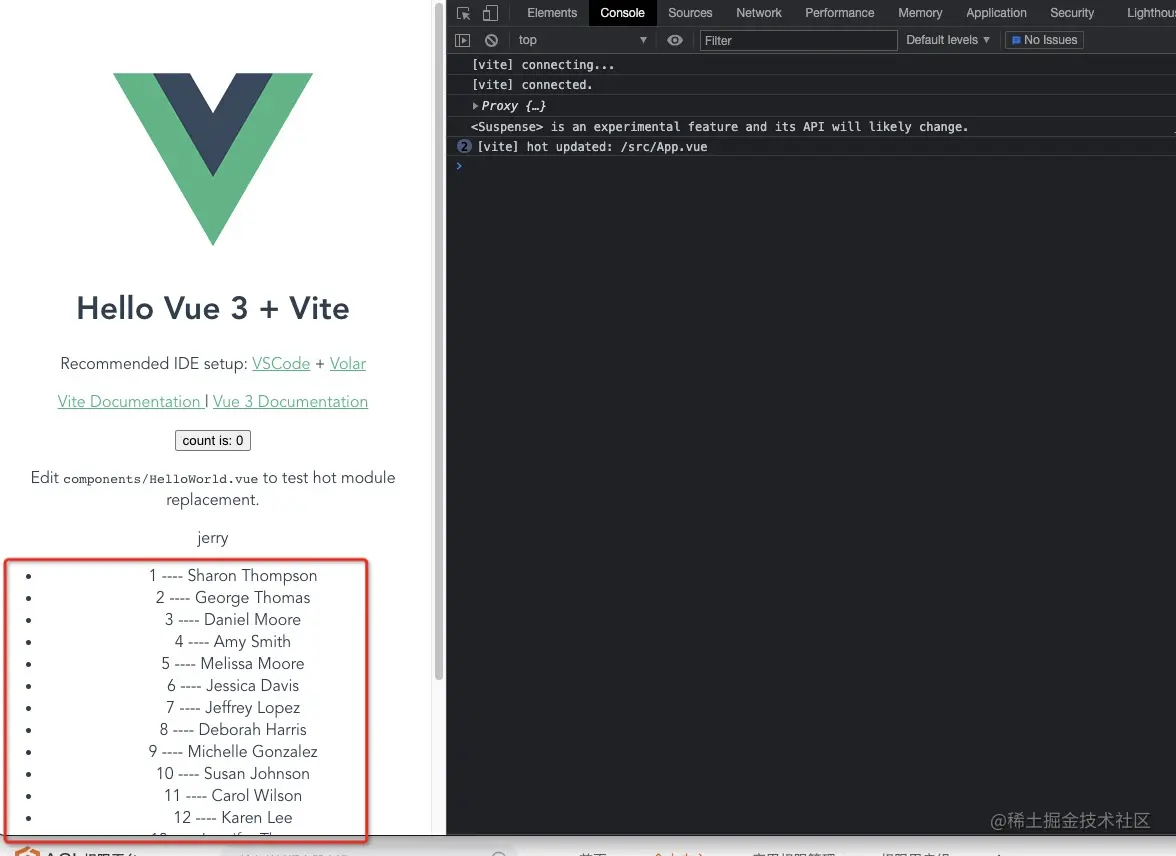Viewport: 1176px width, 856px height.
Task: Click the '[vite] connecting...' log line
Action: [x=543, y=65]
